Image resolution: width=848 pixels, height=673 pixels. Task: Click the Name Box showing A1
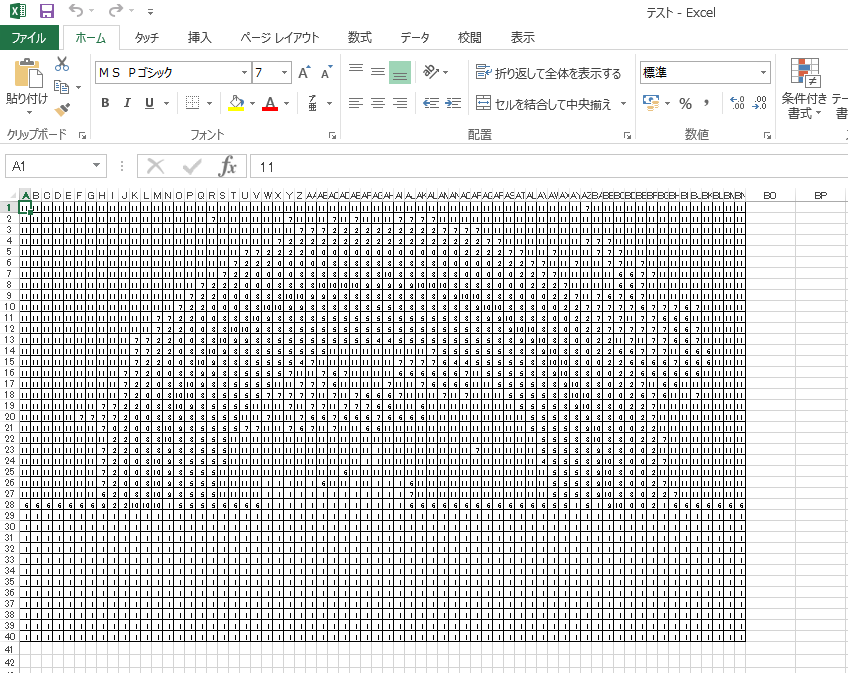coord(45,166)
